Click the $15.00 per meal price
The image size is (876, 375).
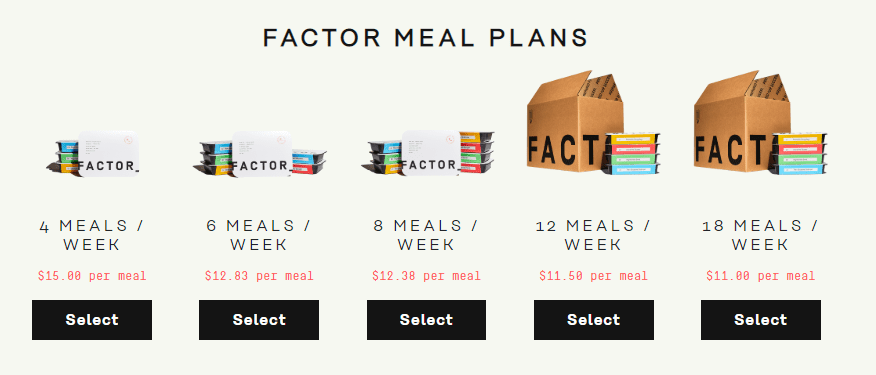tap(92, 276)
